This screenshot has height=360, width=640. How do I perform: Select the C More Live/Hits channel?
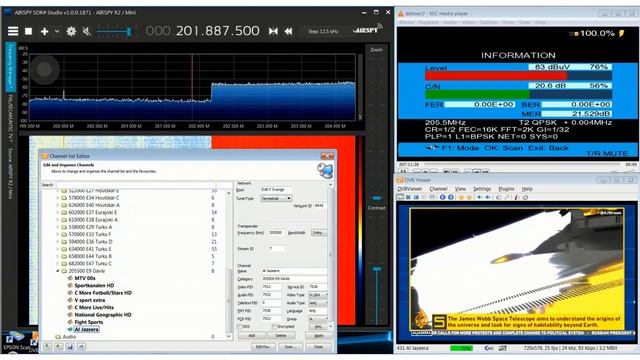point(93,308)
